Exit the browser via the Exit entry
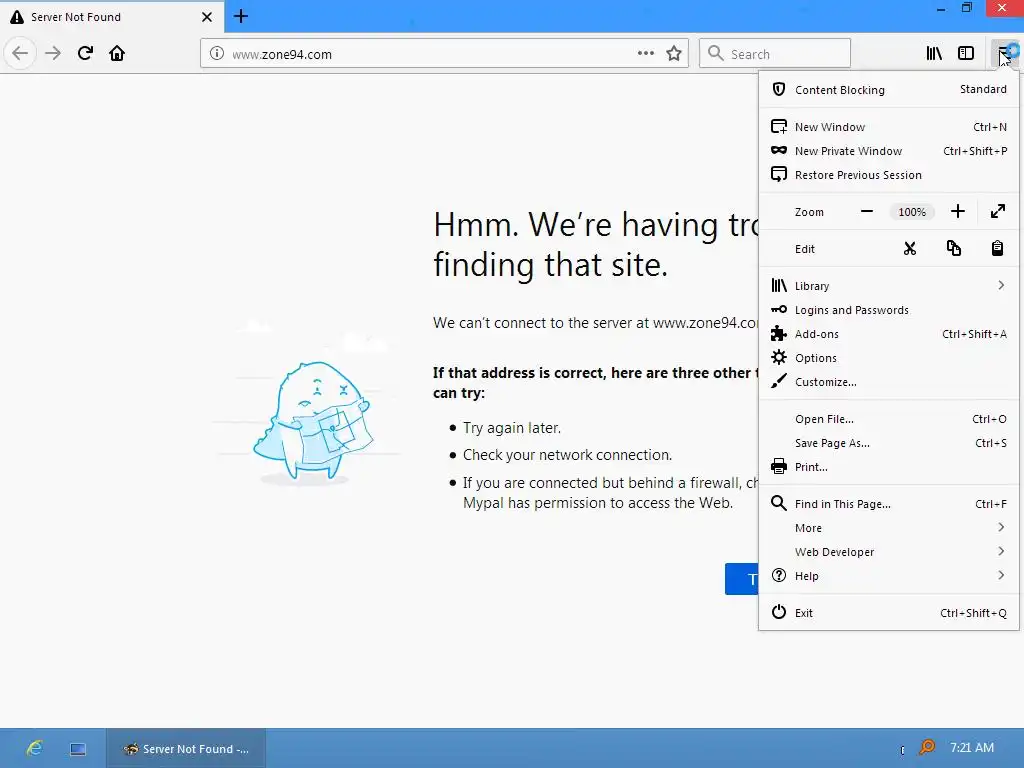Screen dimensions: 1024x768 coord(889,613)
